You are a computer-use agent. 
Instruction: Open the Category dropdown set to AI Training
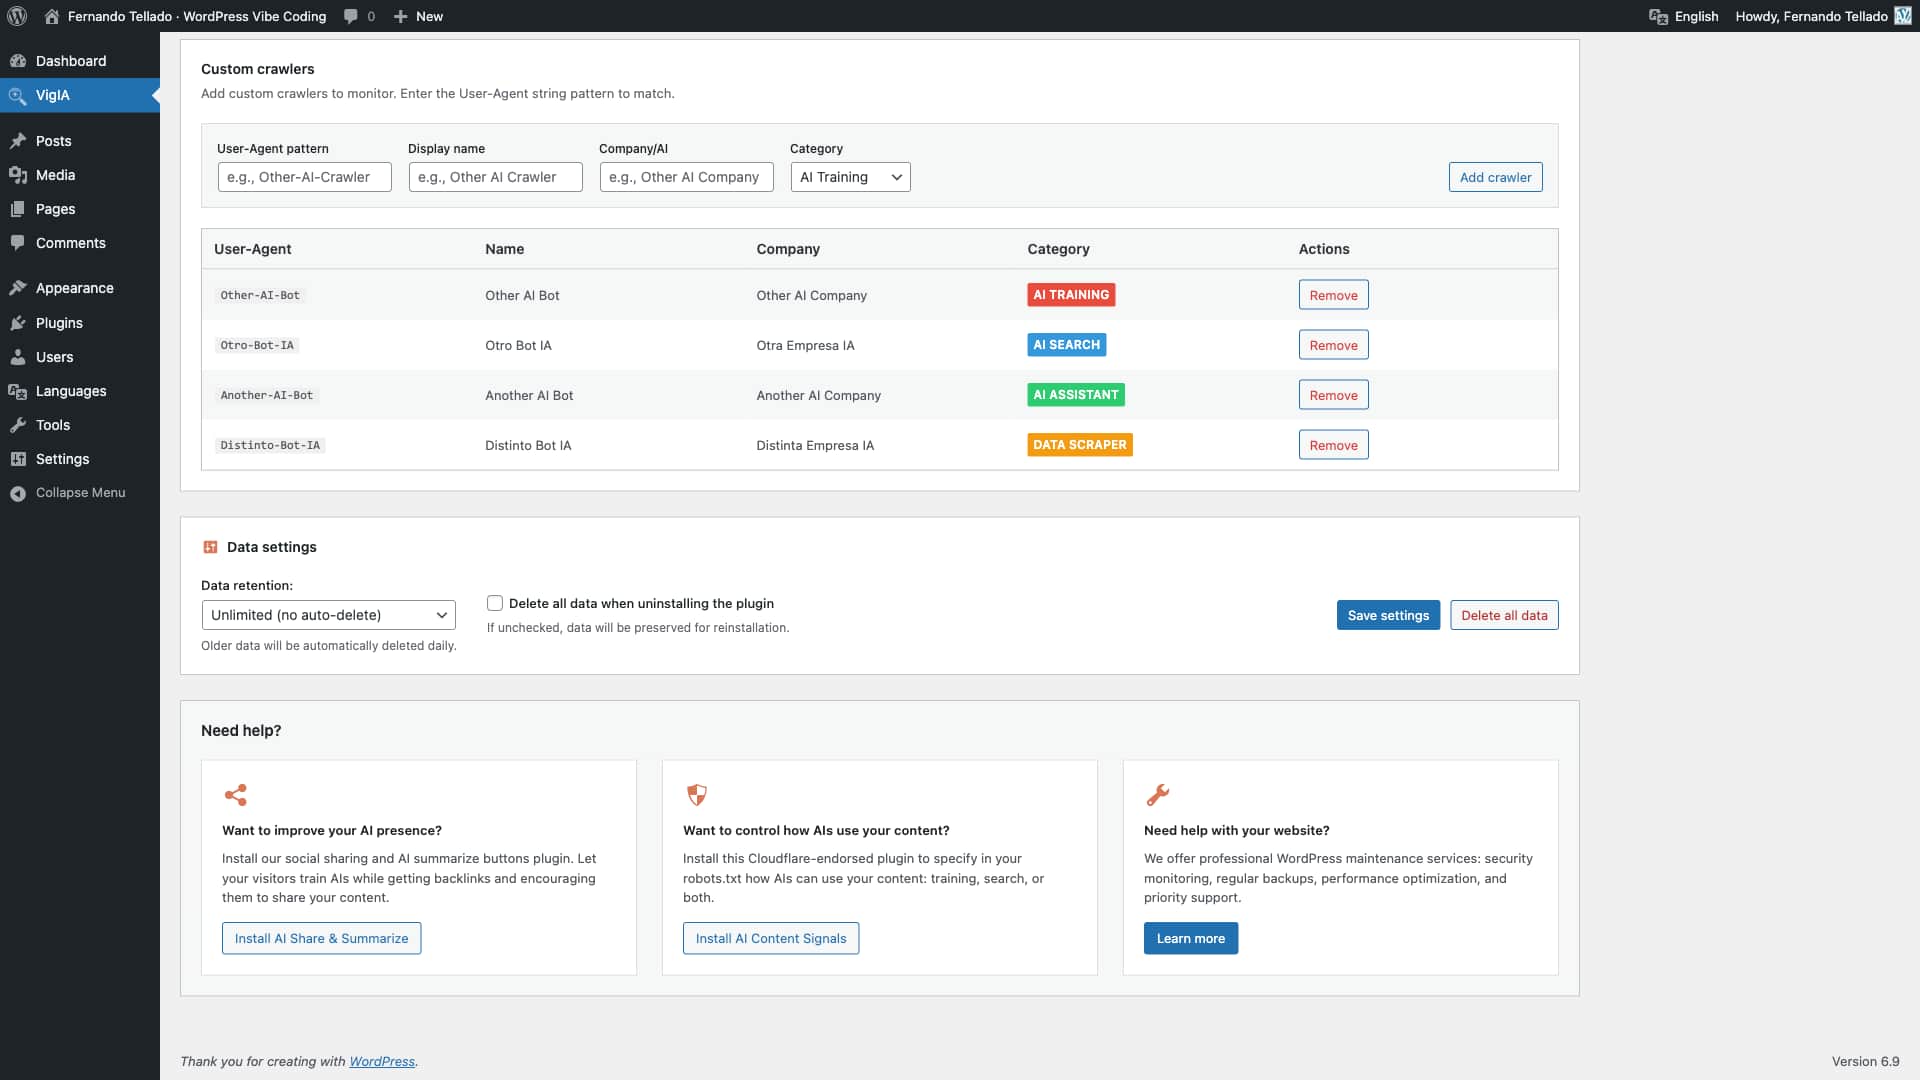(x=850, y=177)
